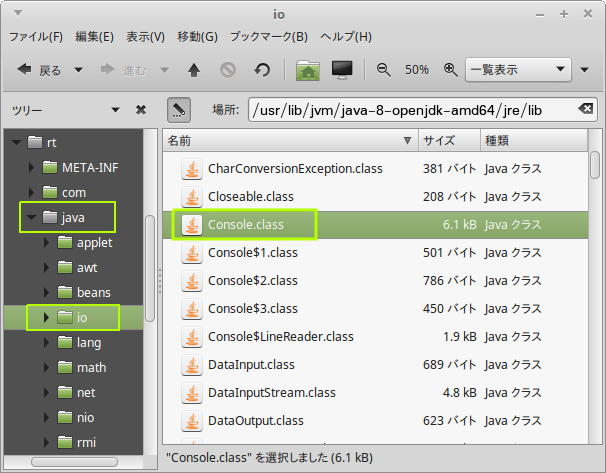Click the up-arrow parent folder icon
Image resolution: width=606 pixels, height=473 pixels.
click(x=194, y=70)
